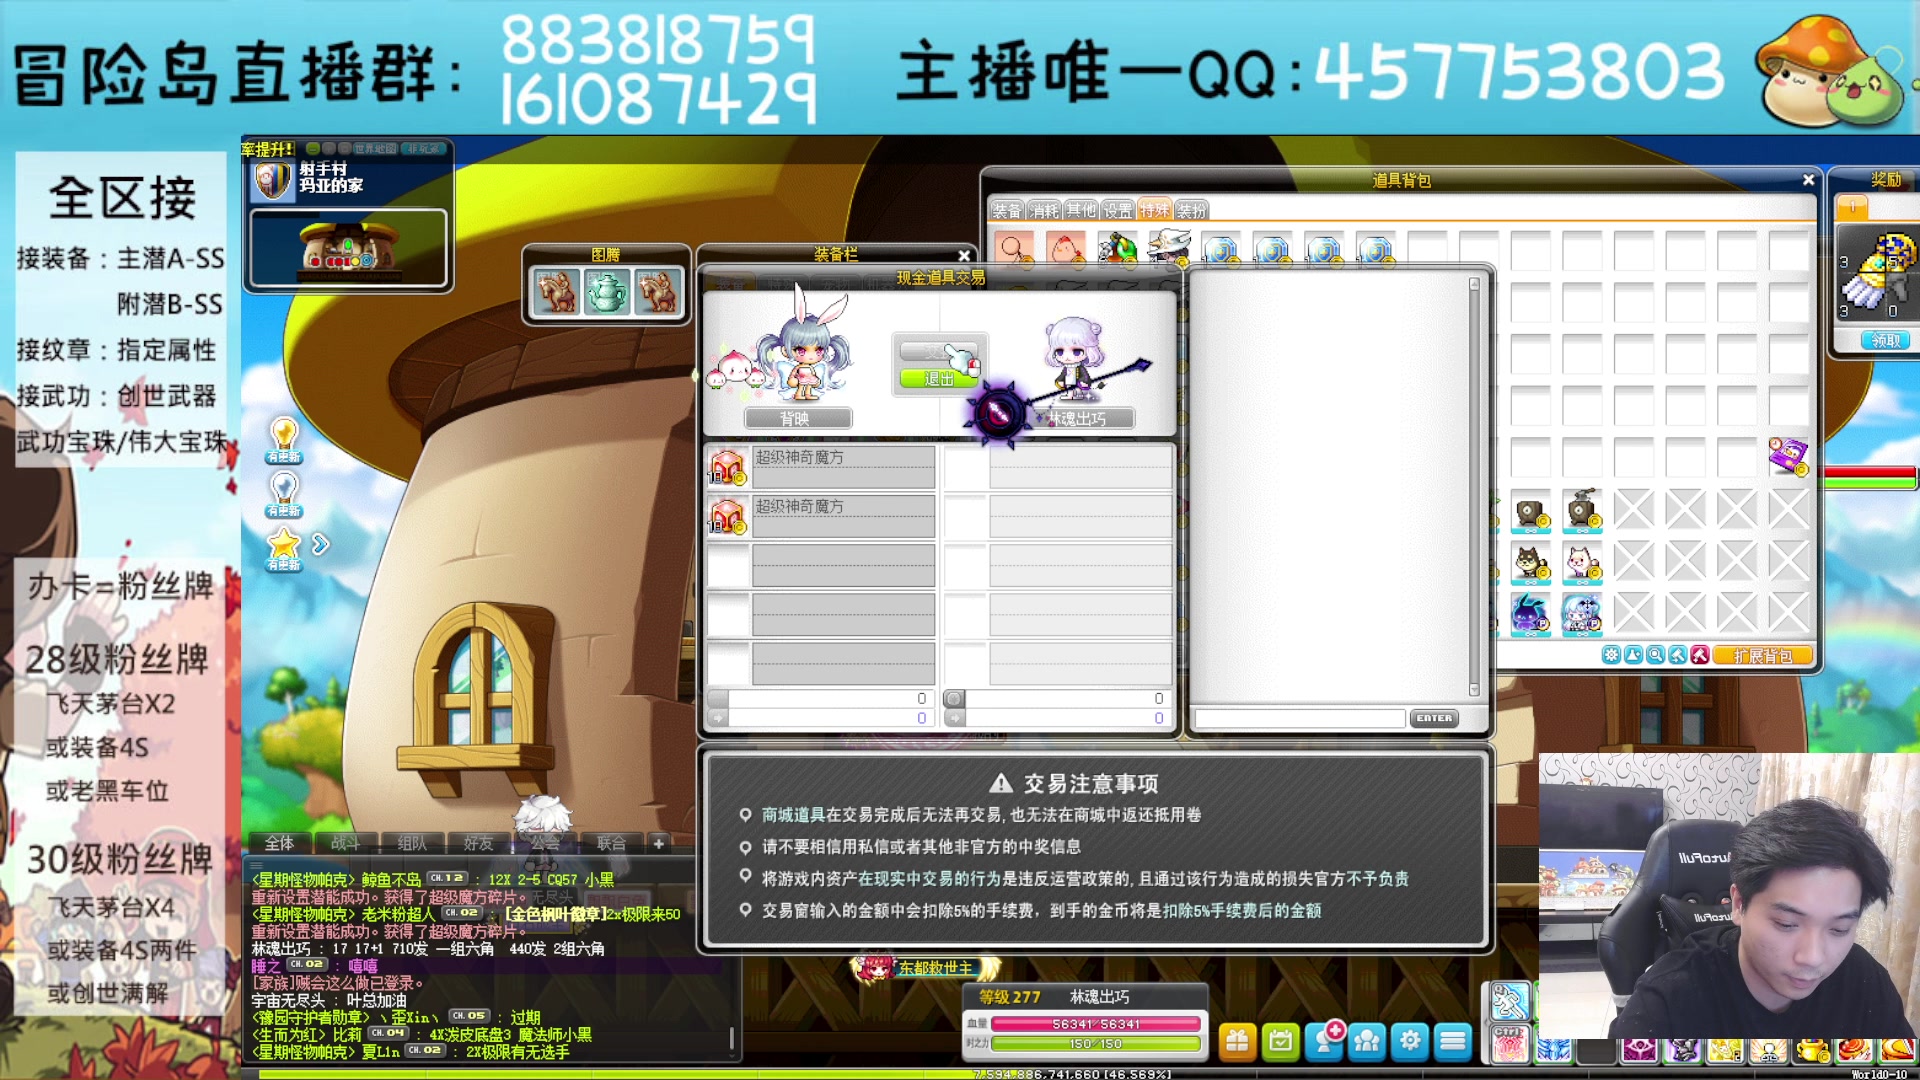Click the running figure skill quickslot
Viewport: 1920px width, 1080px height.
point(1509,1001)
